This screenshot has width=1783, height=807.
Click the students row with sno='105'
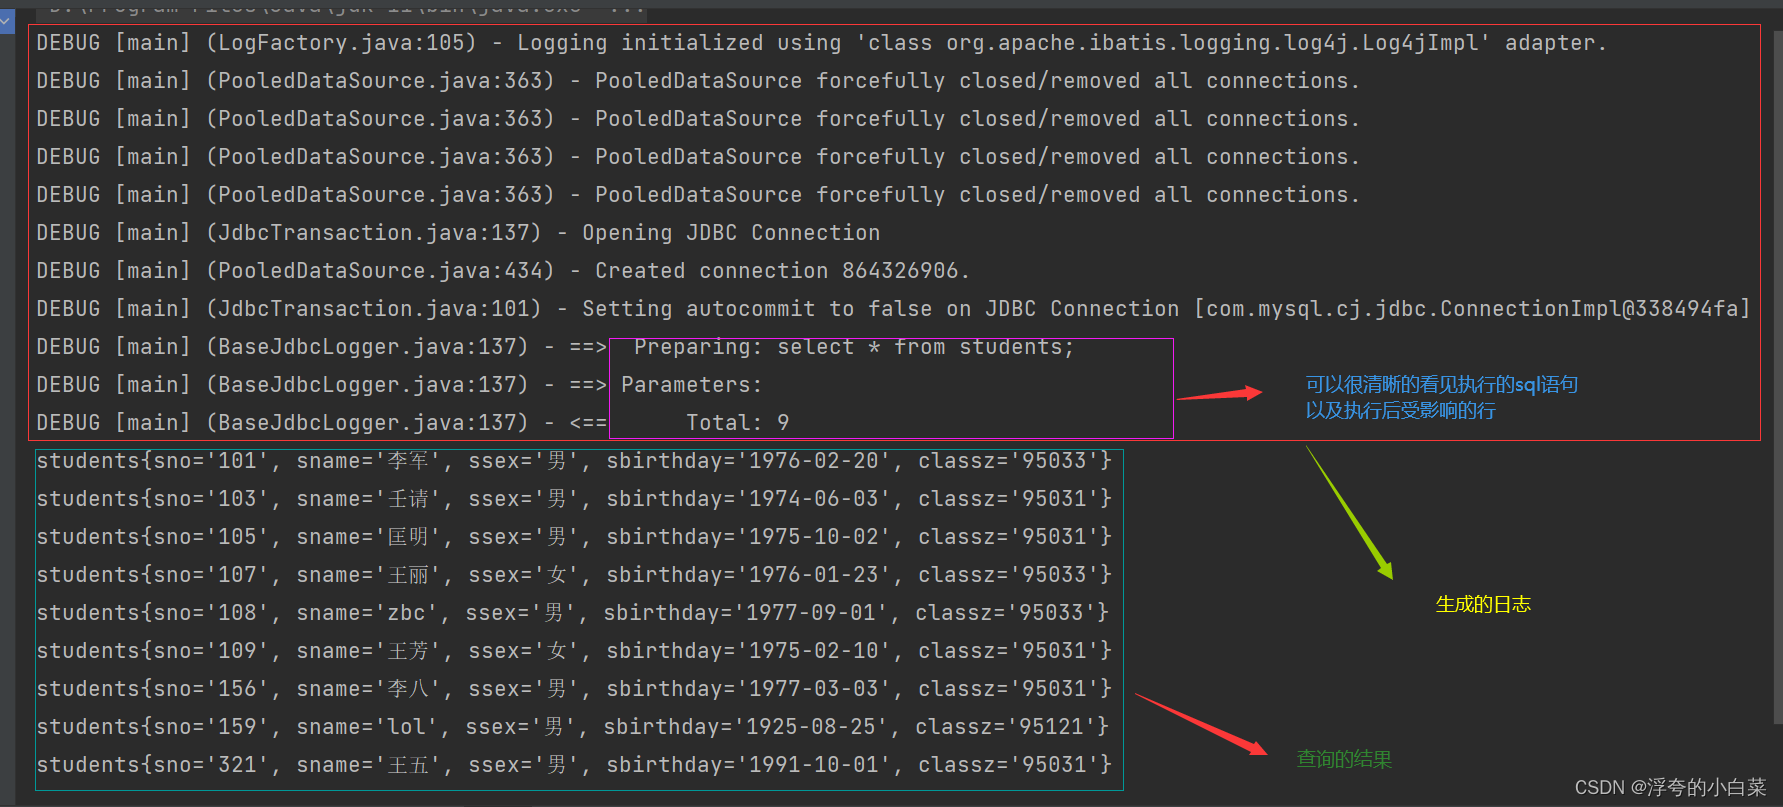click(x=574, y=537)
